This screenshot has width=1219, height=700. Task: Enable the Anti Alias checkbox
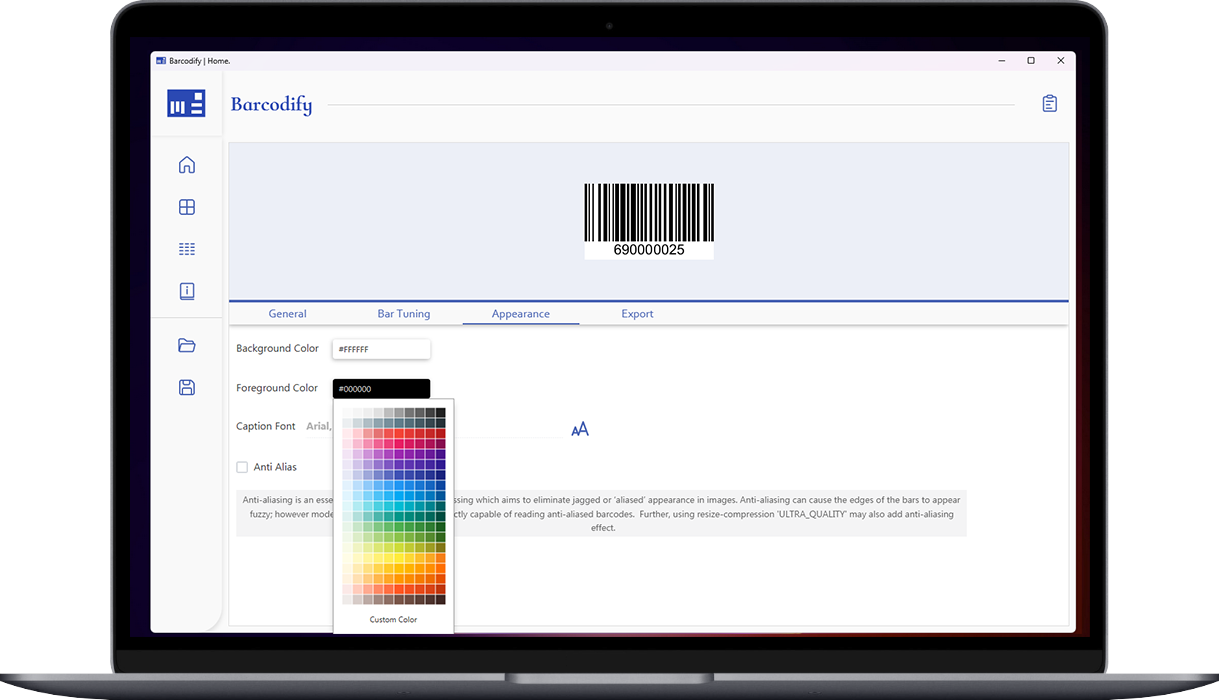(x=241, y=466)
